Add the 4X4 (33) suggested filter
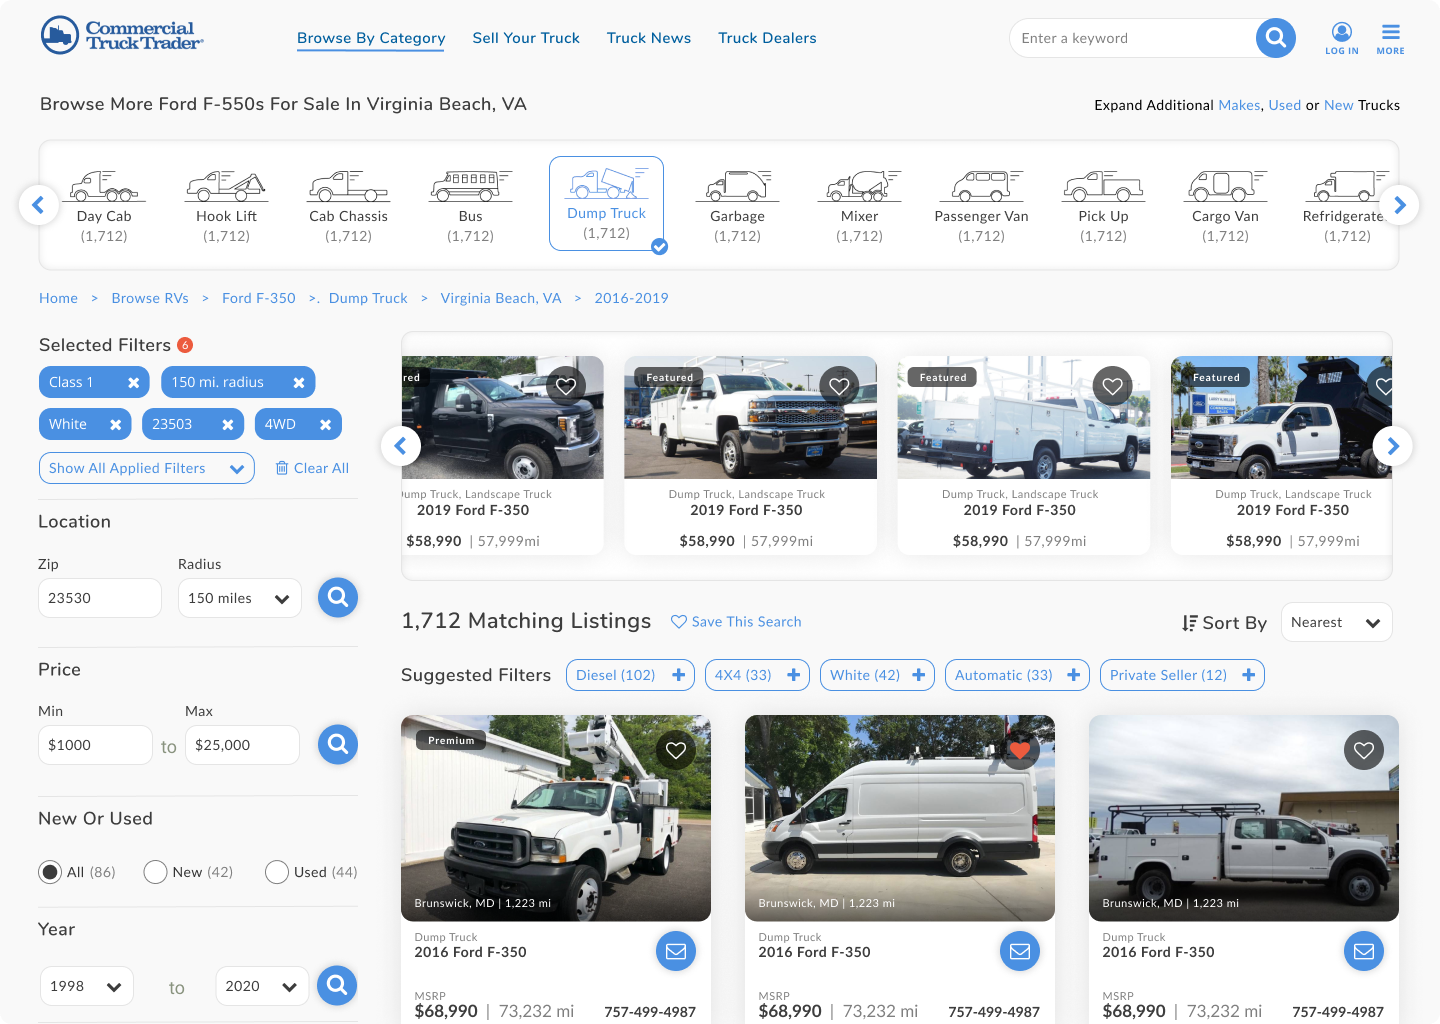Viewport: 1440px width, 1024px height. point(757,675)
